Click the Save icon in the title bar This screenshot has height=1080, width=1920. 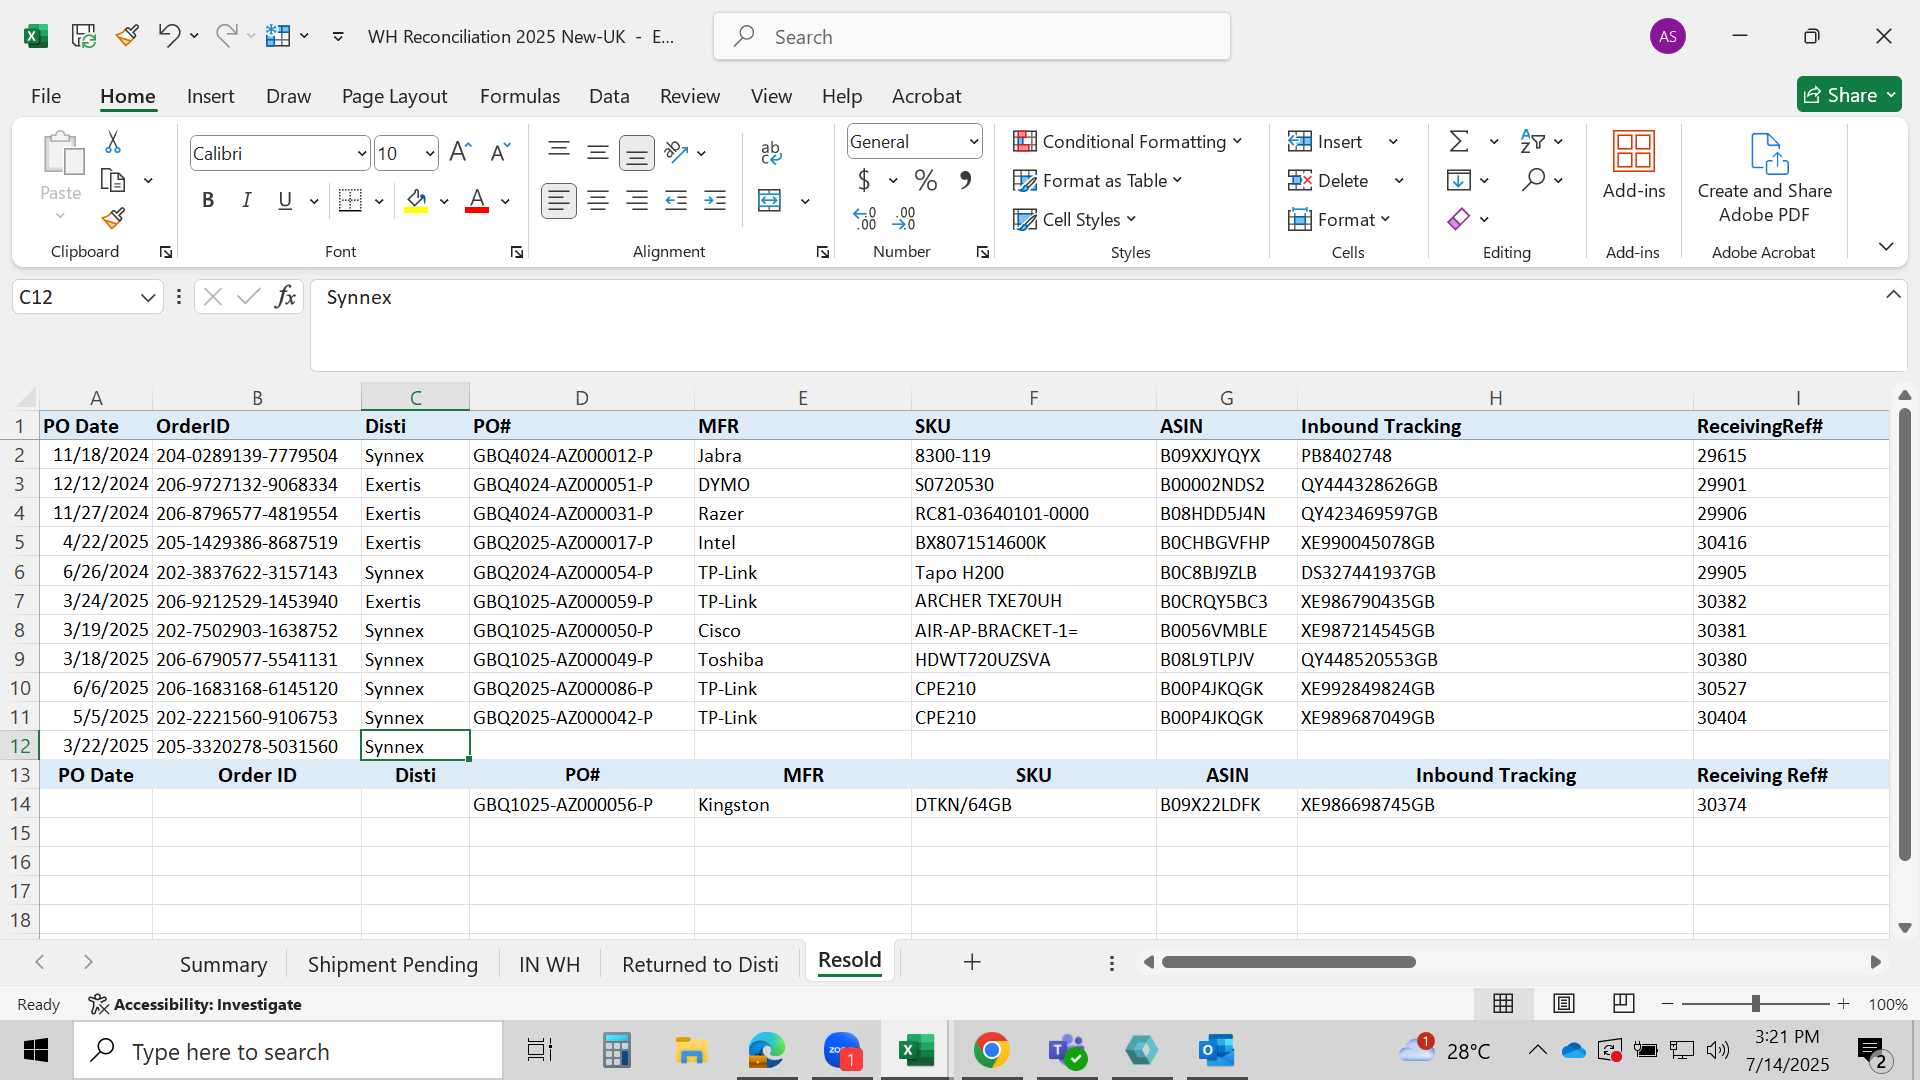(x=84, y=36)
